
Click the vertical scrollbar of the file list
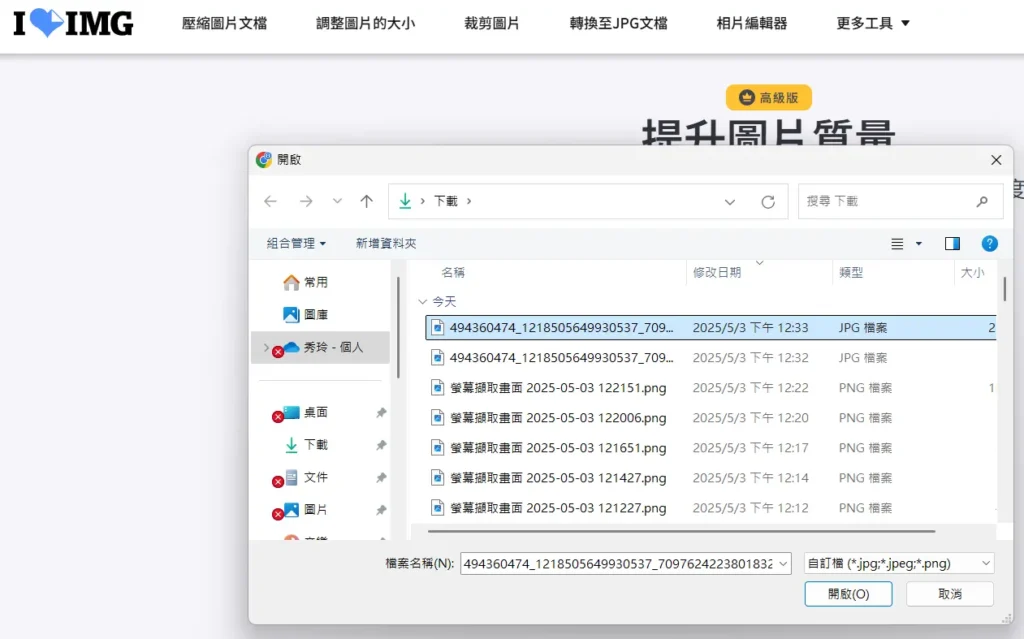pos(1004,289)
